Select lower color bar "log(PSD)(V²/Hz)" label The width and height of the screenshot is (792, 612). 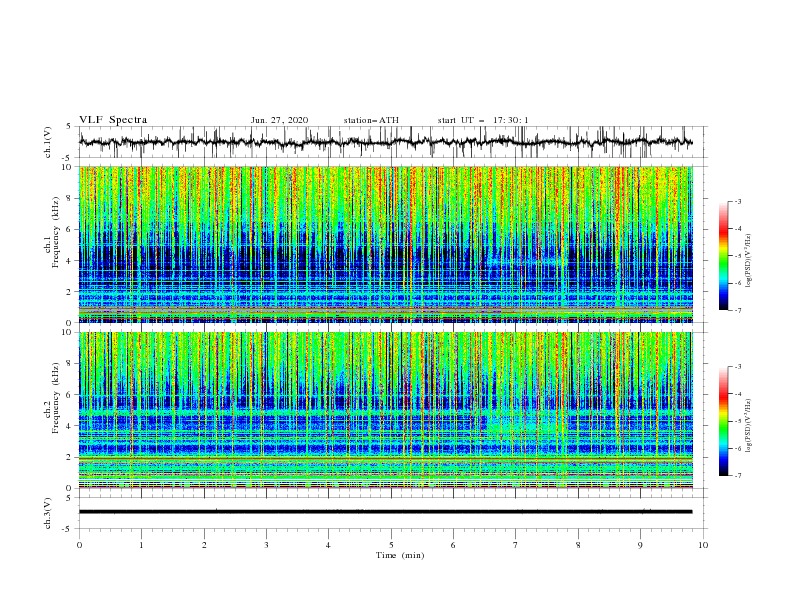749,426
